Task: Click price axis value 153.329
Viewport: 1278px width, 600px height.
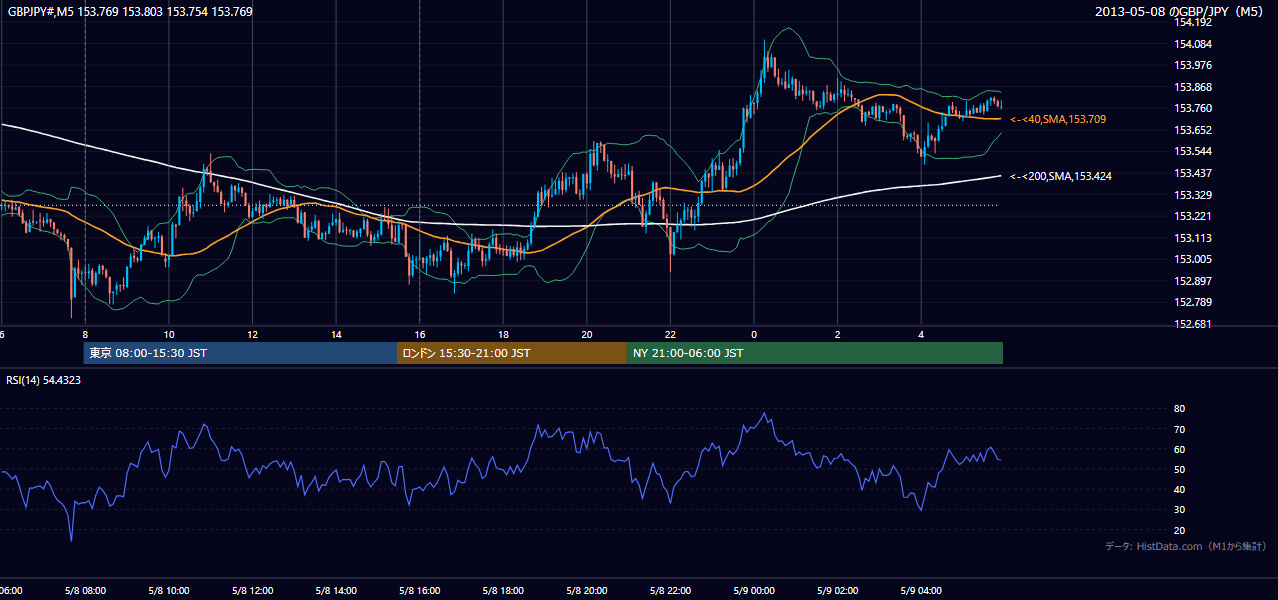Action: pyautogui.click(x=1195, y=195)
